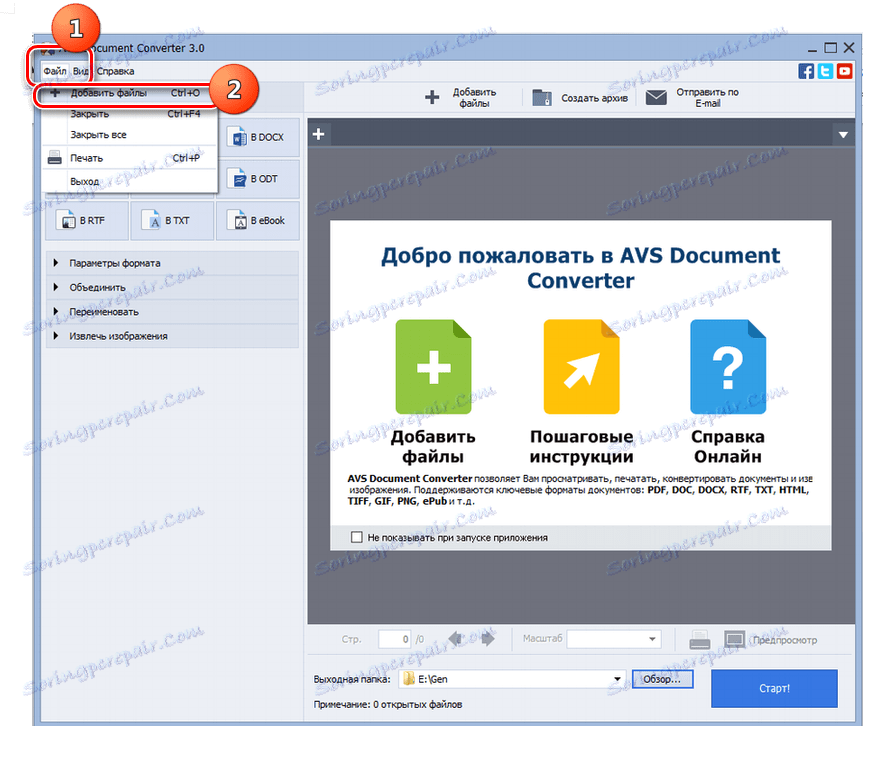Open the Файл menu
The height and width of the screenshot is (758, 895).
55,71
